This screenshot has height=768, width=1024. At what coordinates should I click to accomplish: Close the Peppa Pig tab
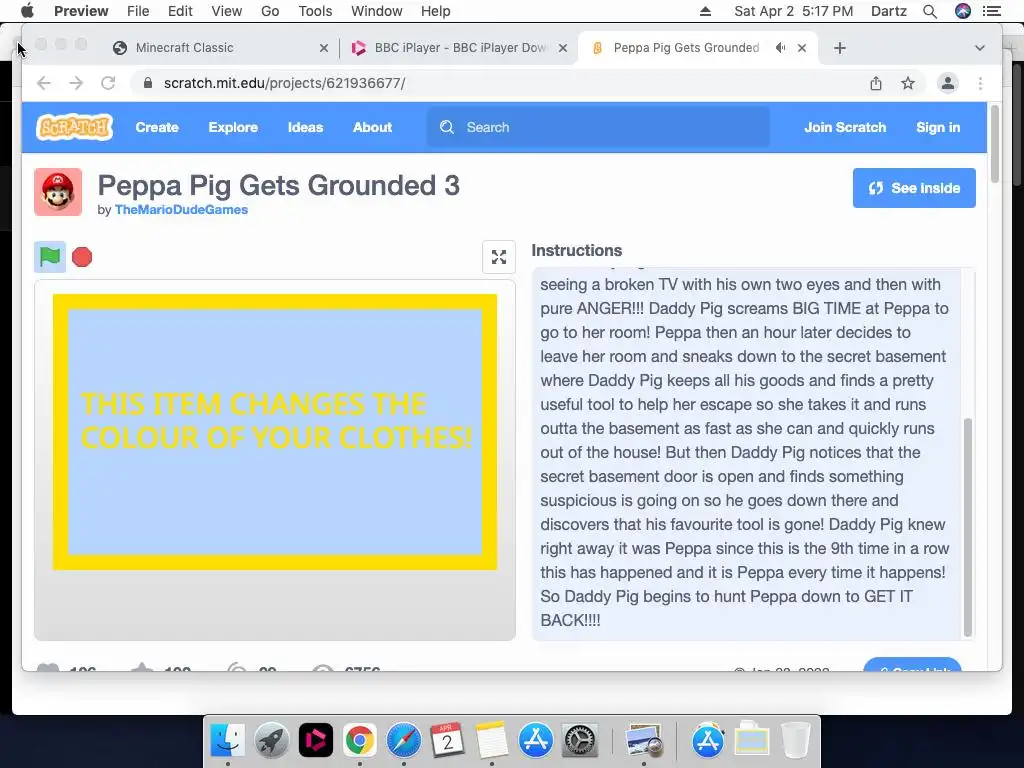point(802,48)
